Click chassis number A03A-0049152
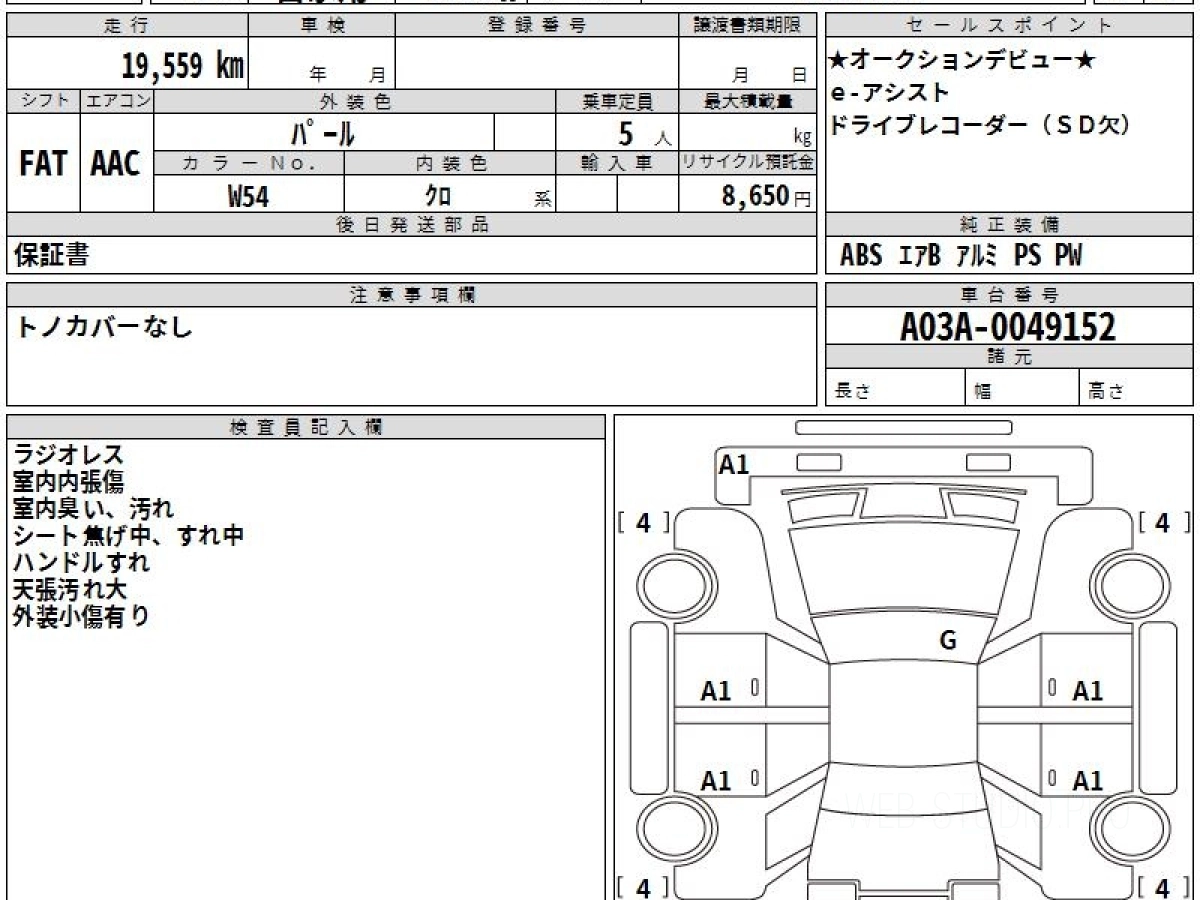The width and height of the screenshot is (1200, 900). (x=1008, y=326)
